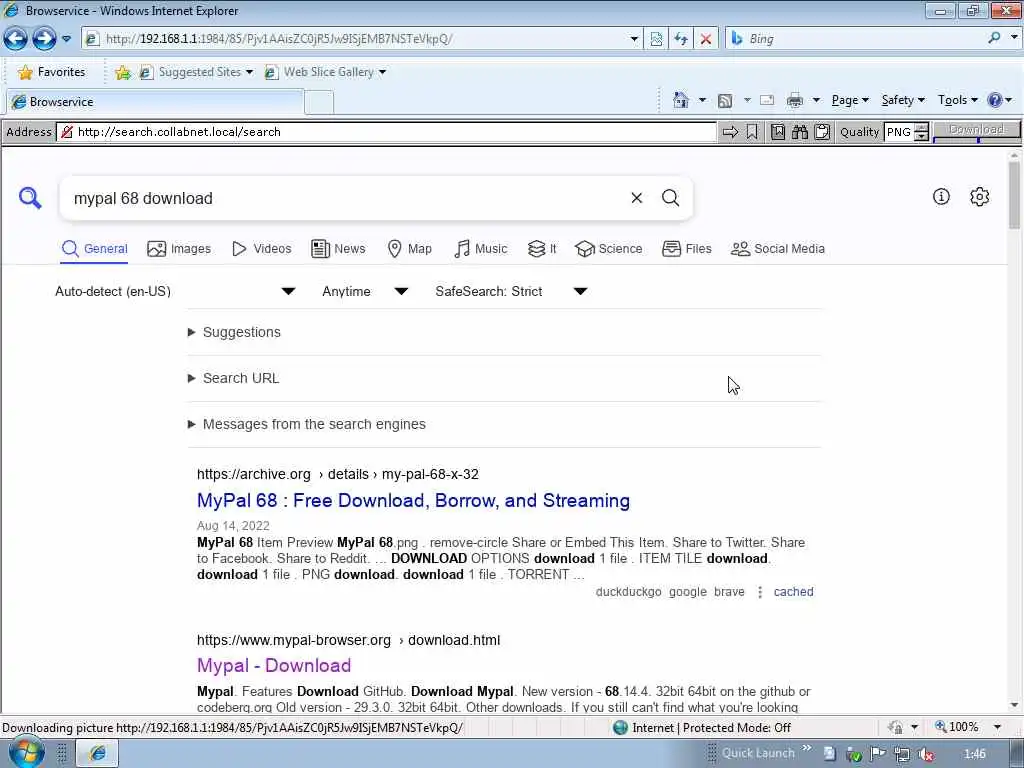Select the Social Media search tab
This screenshot has height=768, width=1024.
778,249
